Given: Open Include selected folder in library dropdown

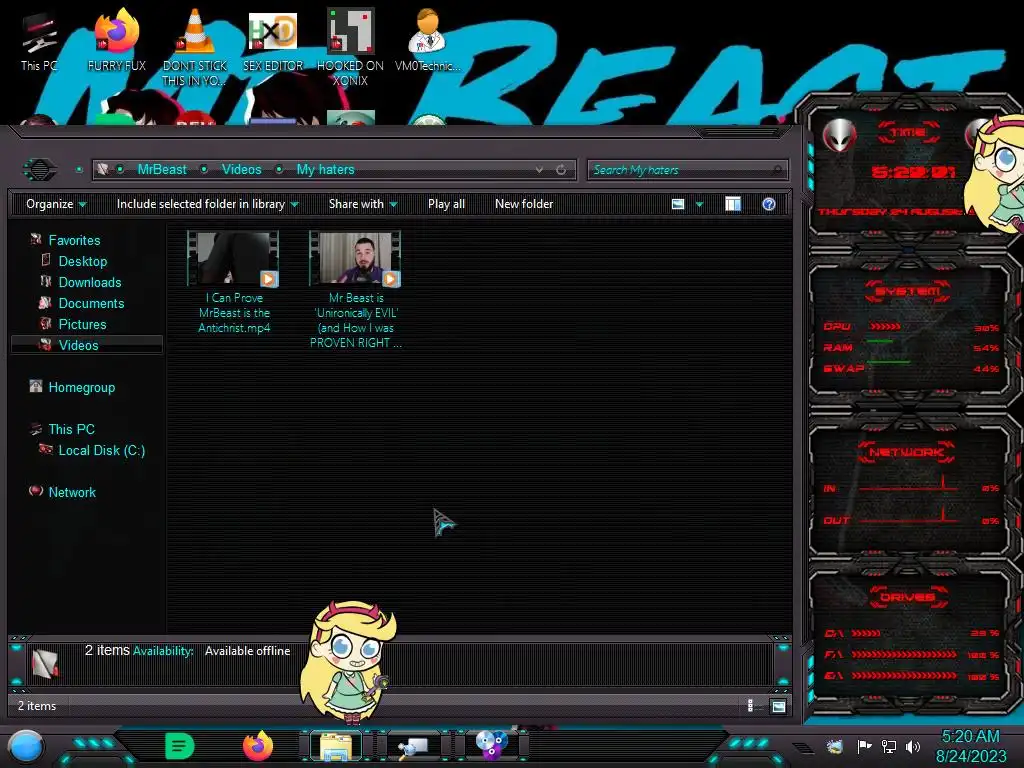Looking at the screenshot, I should coord(207,204).
